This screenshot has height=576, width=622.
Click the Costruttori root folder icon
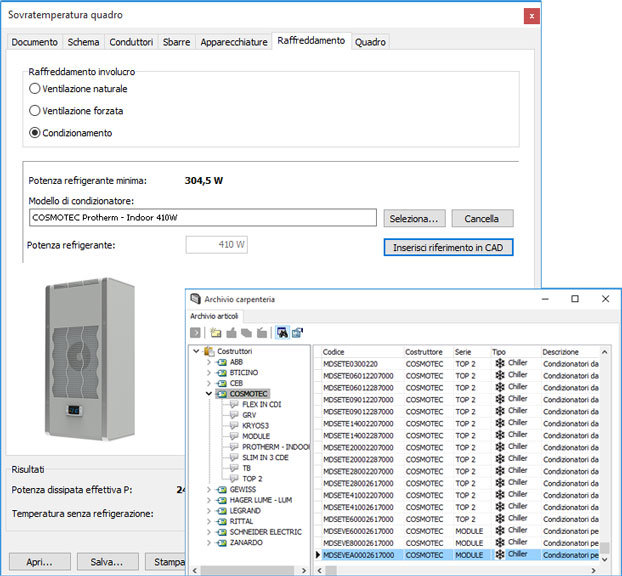tap(209, 351)
